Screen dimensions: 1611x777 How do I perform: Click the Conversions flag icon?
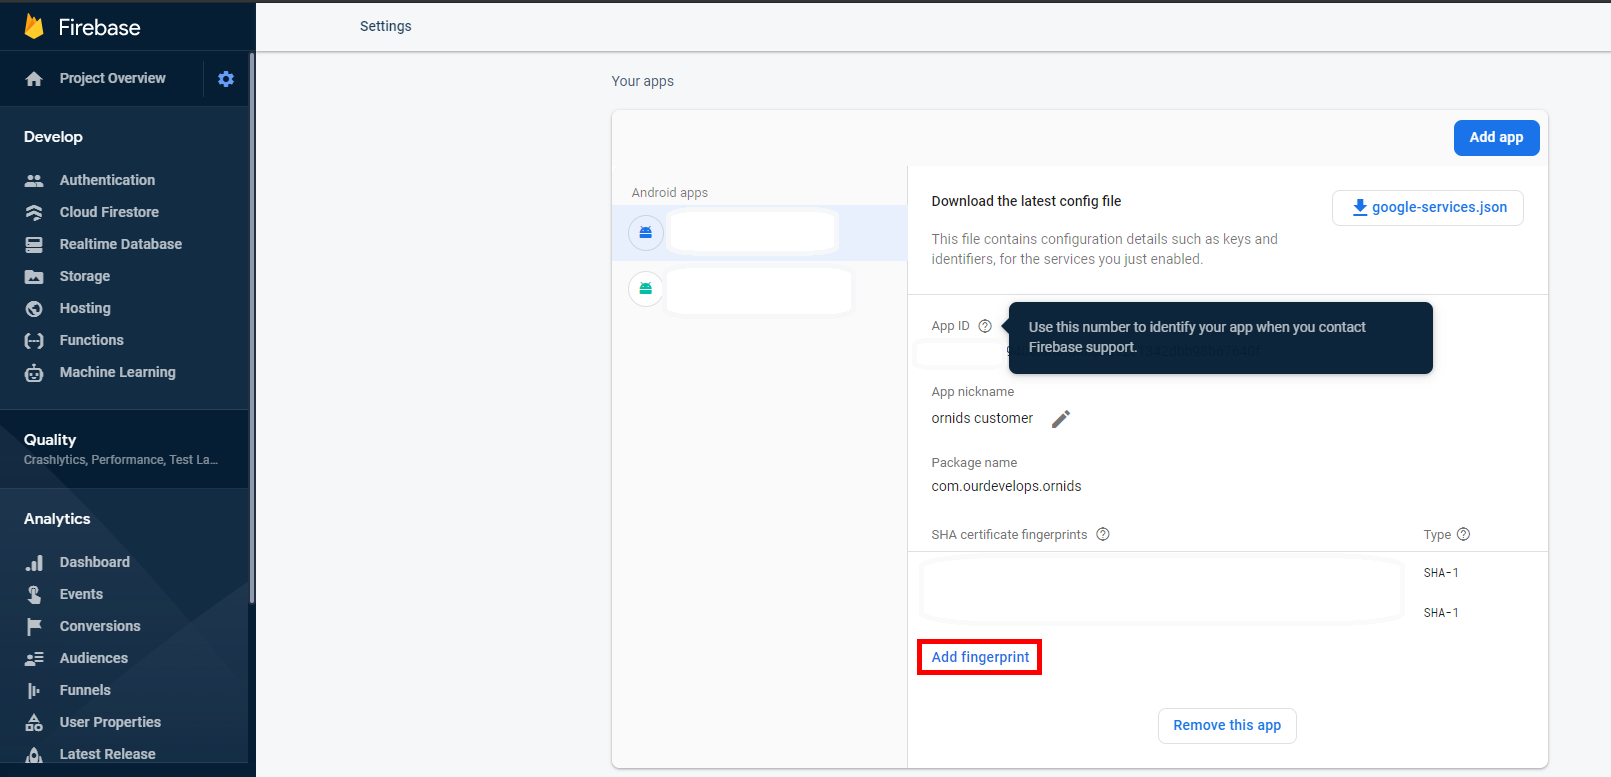[34, 627]
